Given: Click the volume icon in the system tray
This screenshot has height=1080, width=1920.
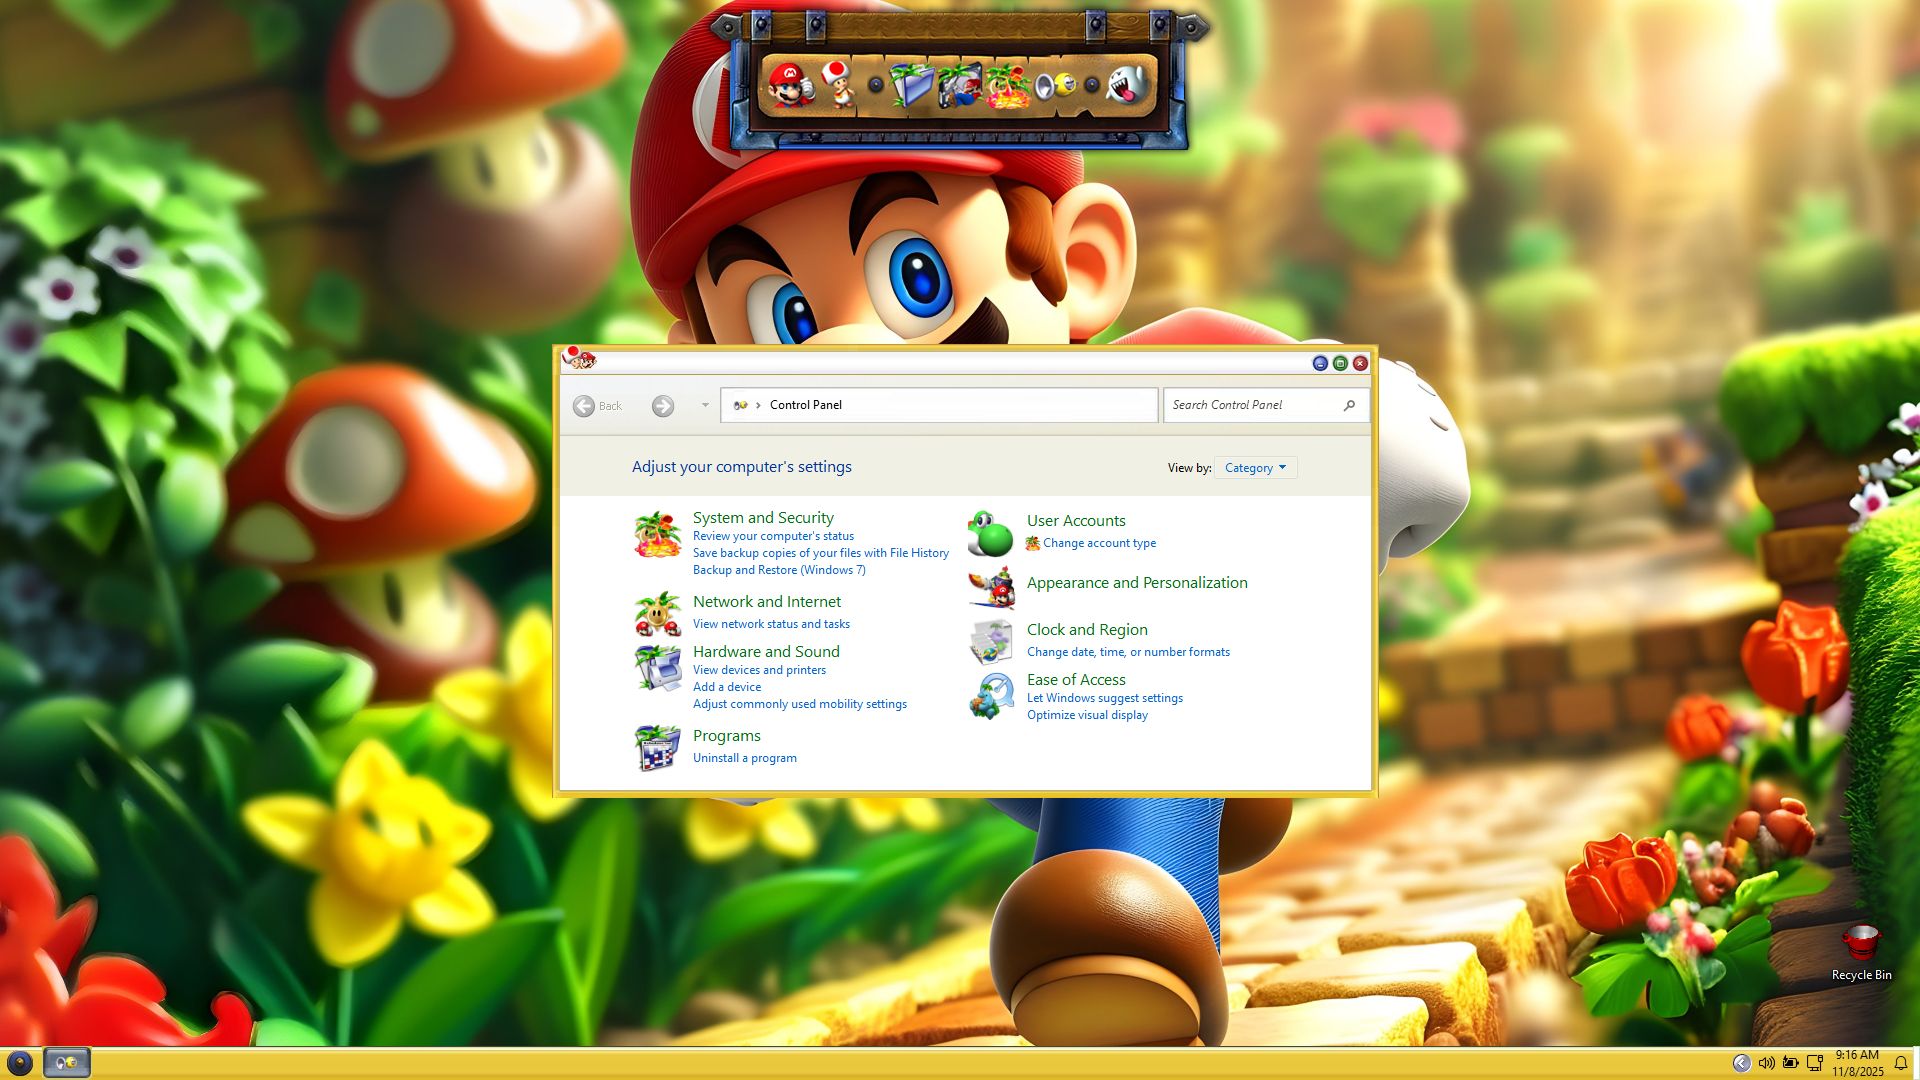Looking at the screenshot, I should tap(1766, 1063).
